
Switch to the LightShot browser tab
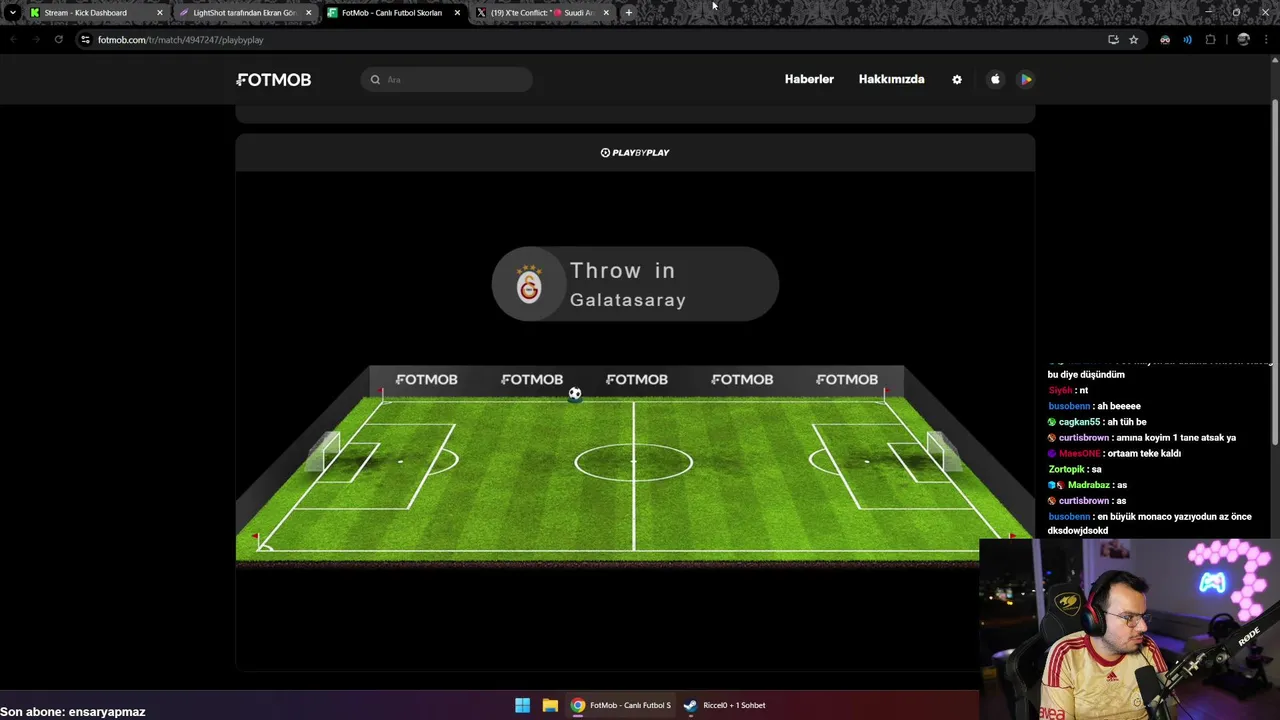pos(245,13)
